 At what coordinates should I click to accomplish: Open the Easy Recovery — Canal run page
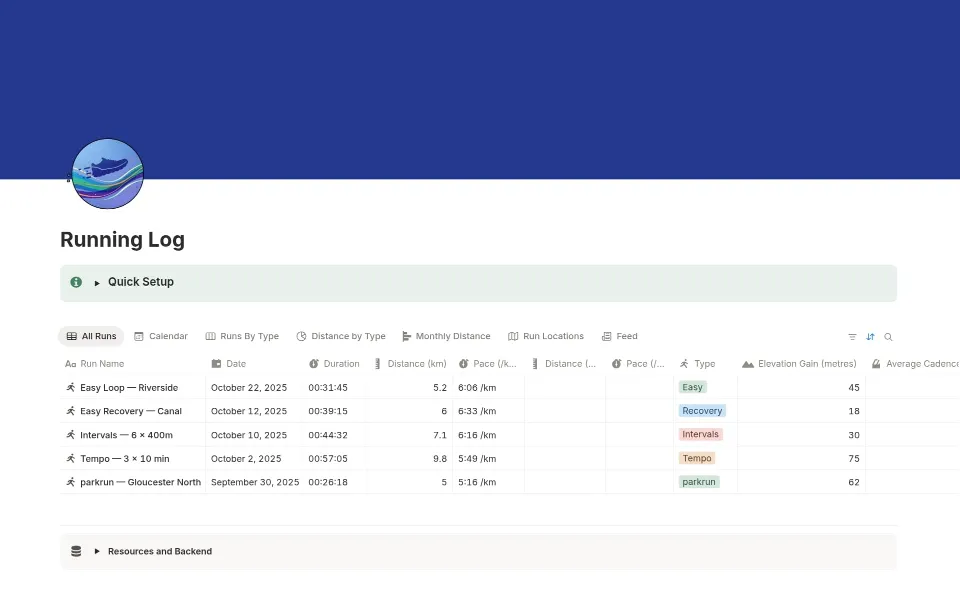click(131, 411)
